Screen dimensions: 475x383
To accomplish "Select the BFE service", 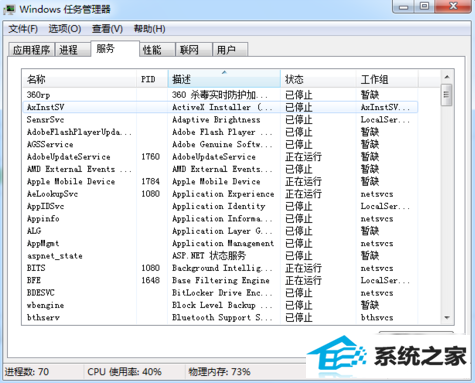I will pyautogui.click(x=34, y=280).
